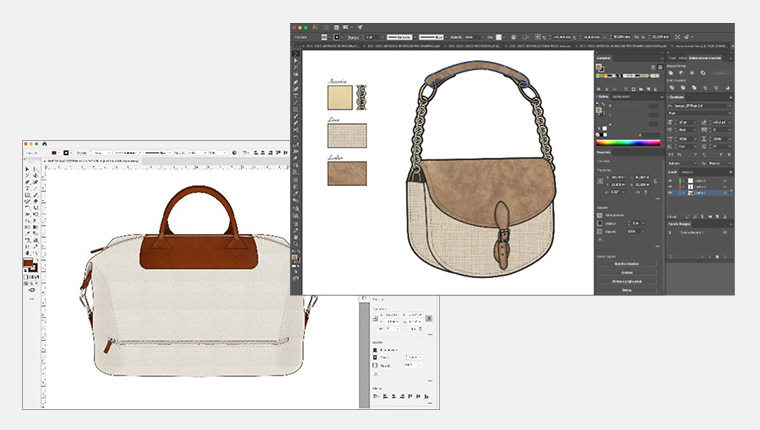Toggle visibility of the middle layer

672,186
